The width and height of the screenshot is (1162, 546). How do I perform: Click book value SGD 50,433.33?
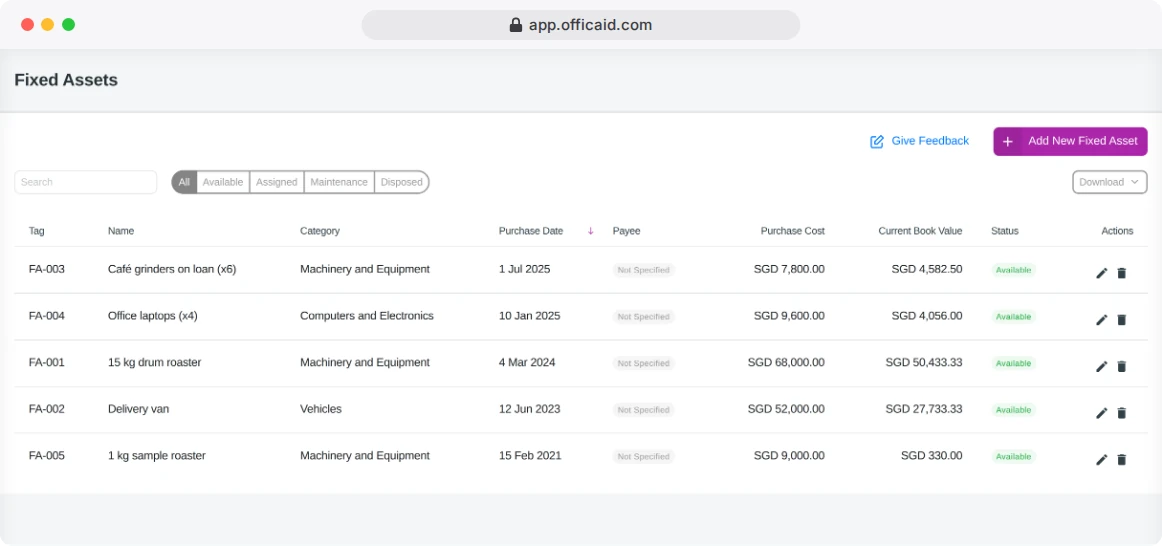coord(924,362)
